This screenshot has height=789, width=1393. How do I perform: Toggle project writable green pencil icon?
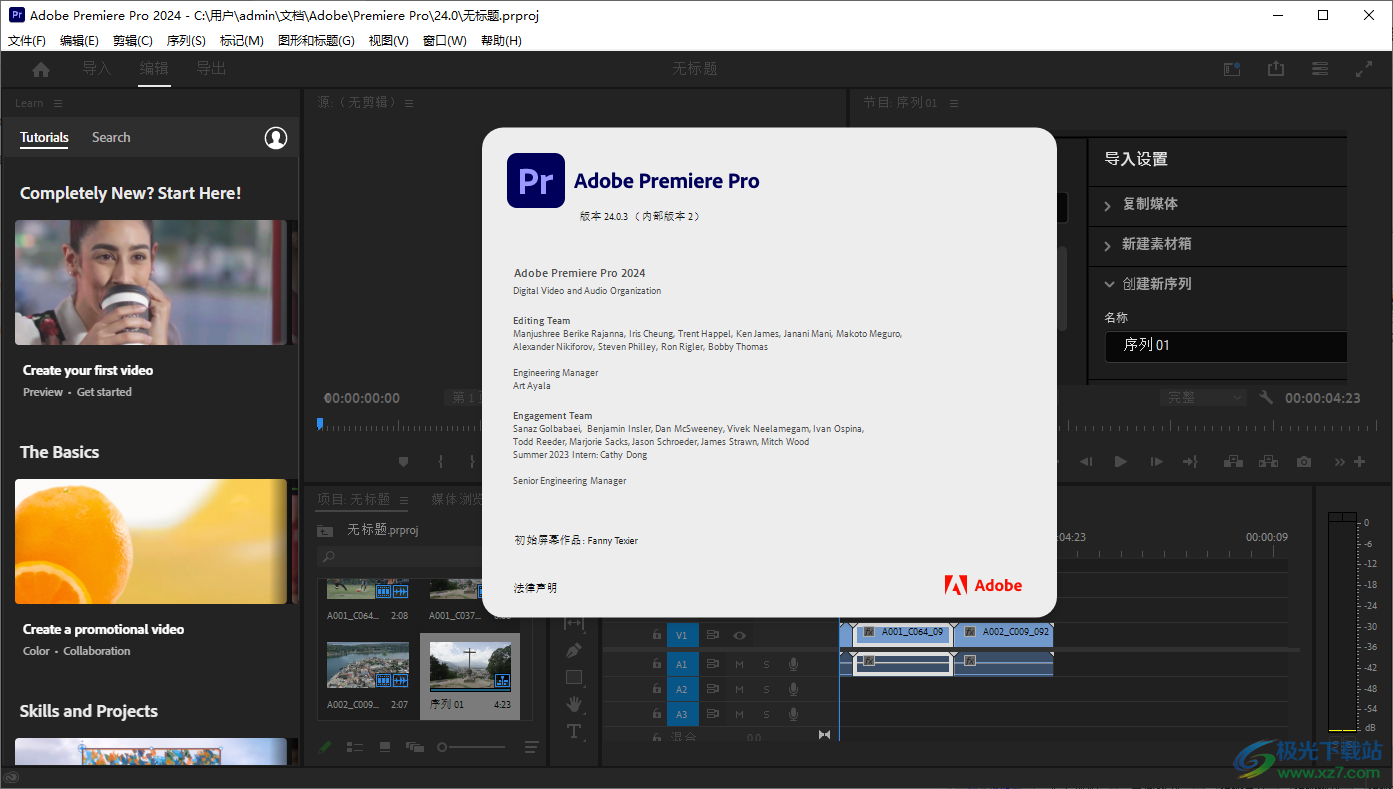pos(325,747)
